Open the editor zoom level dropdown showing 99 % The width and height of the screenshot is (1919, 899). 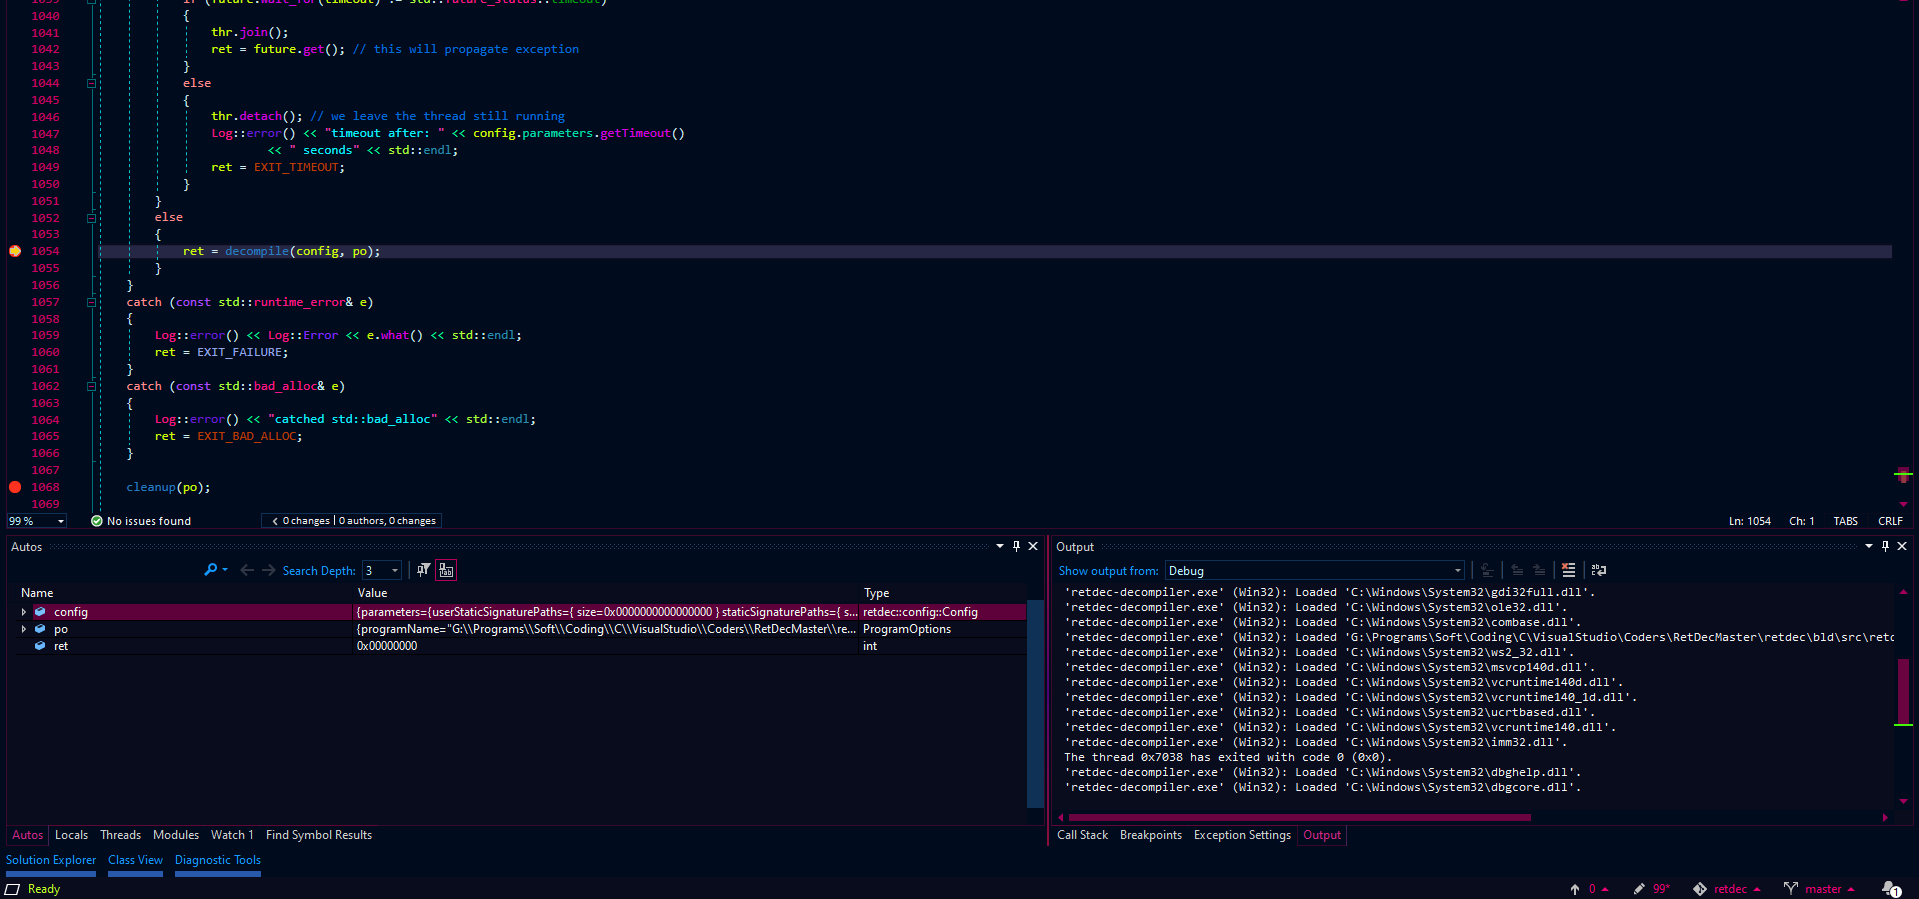37,521
